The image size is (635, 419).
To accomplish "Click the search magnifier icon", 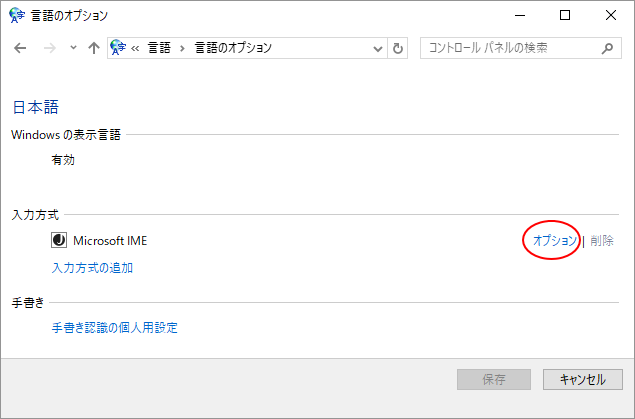I will pyautogui.click(x=607, y=49).
